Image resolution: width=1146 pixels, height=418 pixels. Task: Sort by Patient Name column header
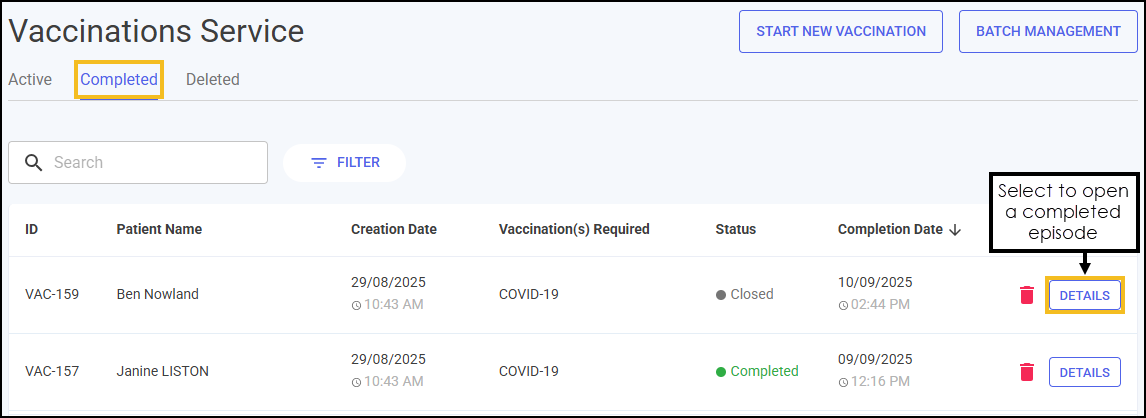[x=159, y=229]
